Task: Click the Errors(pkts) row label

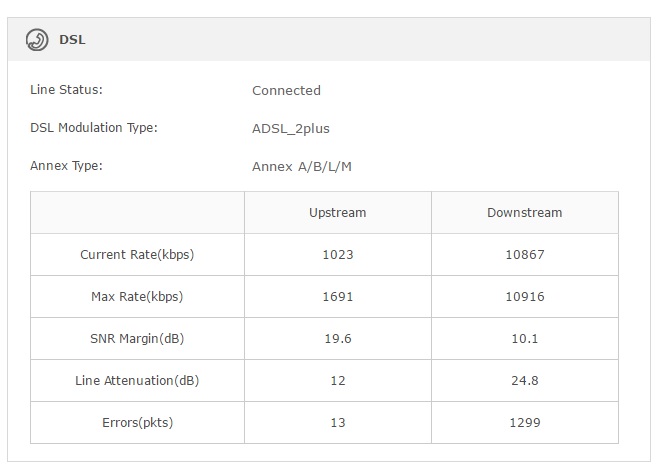Action: 137,422
